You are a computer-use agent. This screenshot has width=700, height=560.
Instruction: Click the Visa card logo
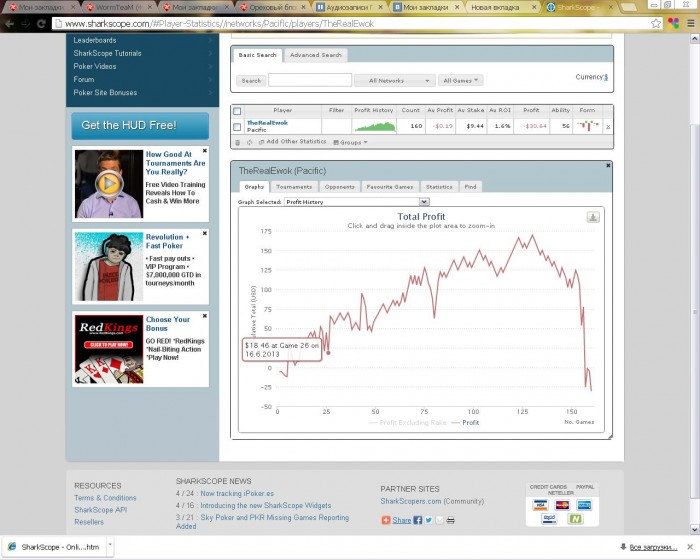tap(540, 506)
